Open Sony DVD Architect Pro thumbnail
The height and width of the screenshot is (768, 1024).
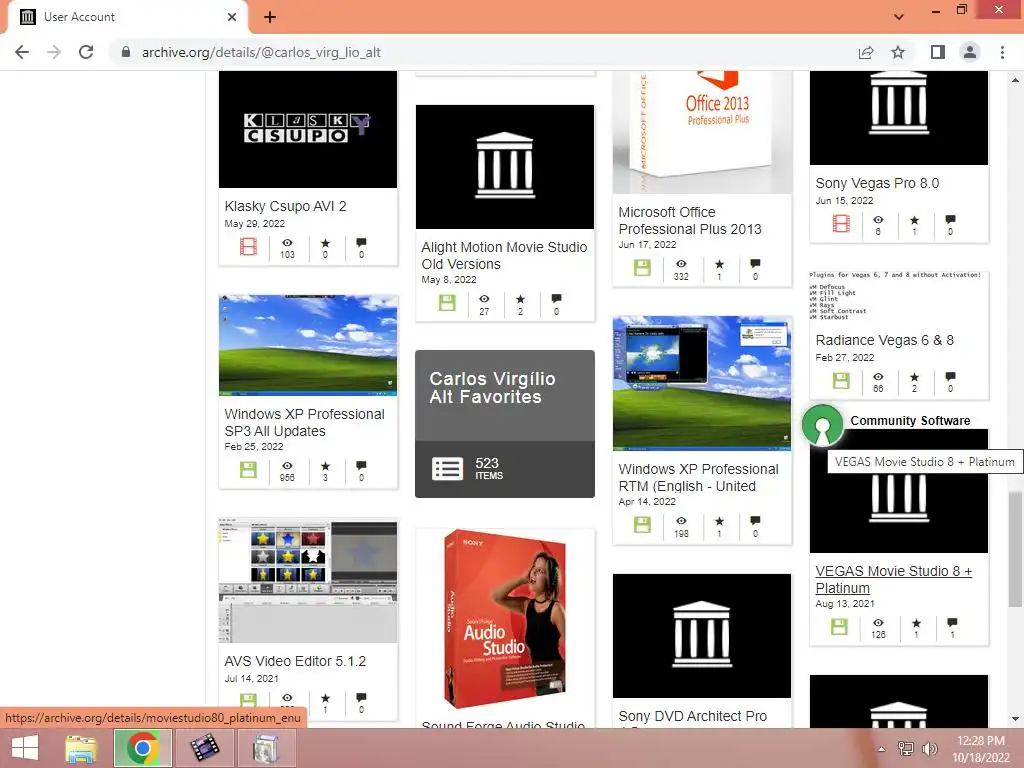click(701, 635)
